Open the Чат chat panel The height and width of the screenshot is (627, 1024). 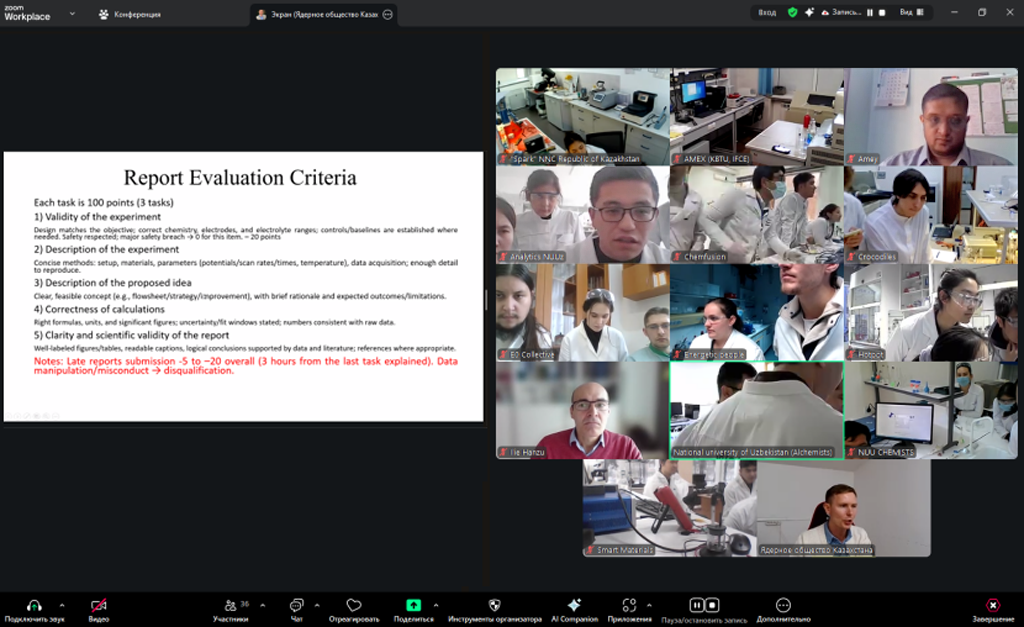296,606
